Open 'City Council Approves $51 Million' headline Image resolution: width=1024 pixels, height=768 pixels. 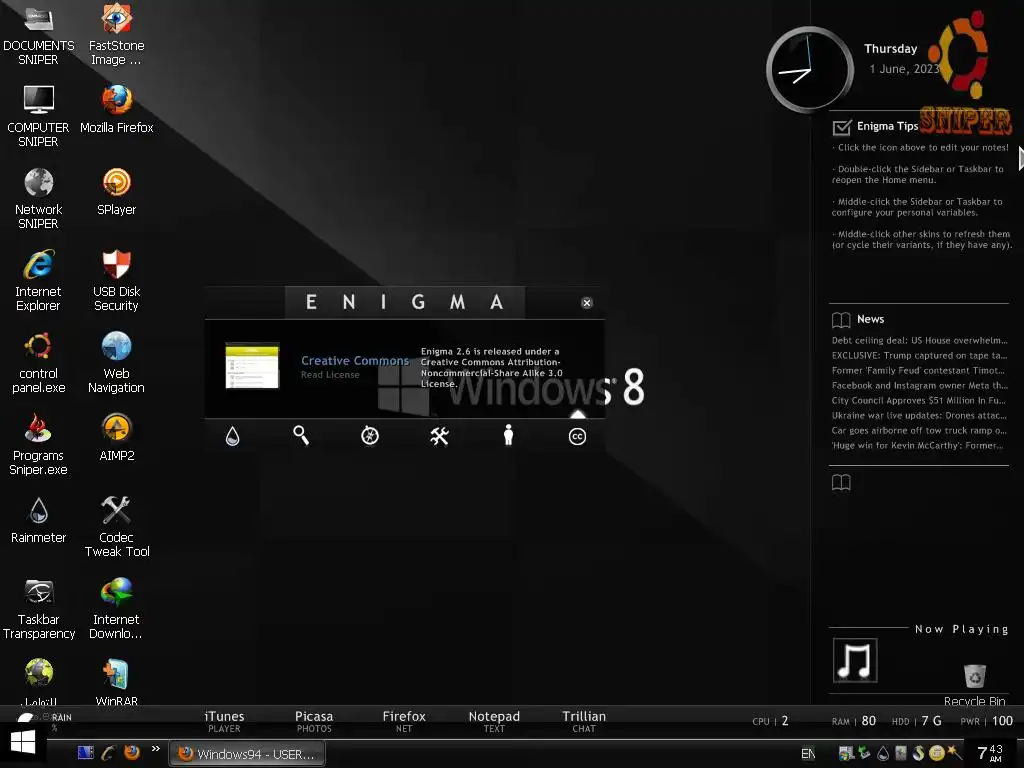[920, 400]
